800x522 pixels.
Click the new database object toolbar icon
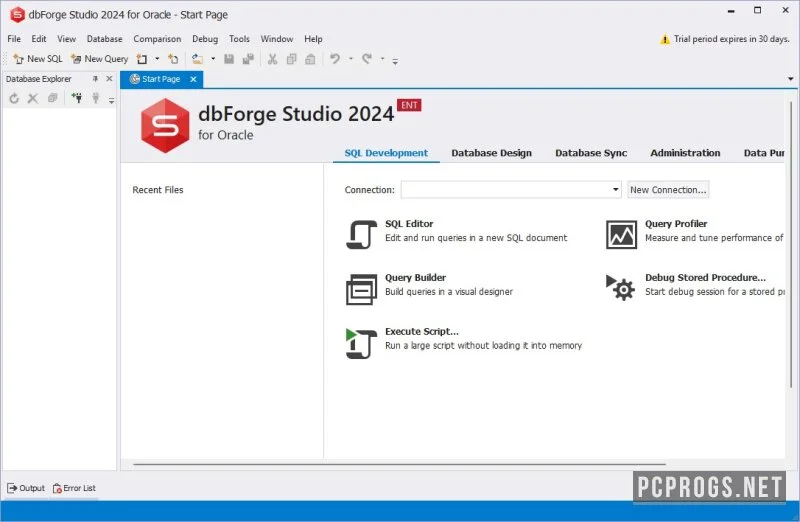[173, 59]
